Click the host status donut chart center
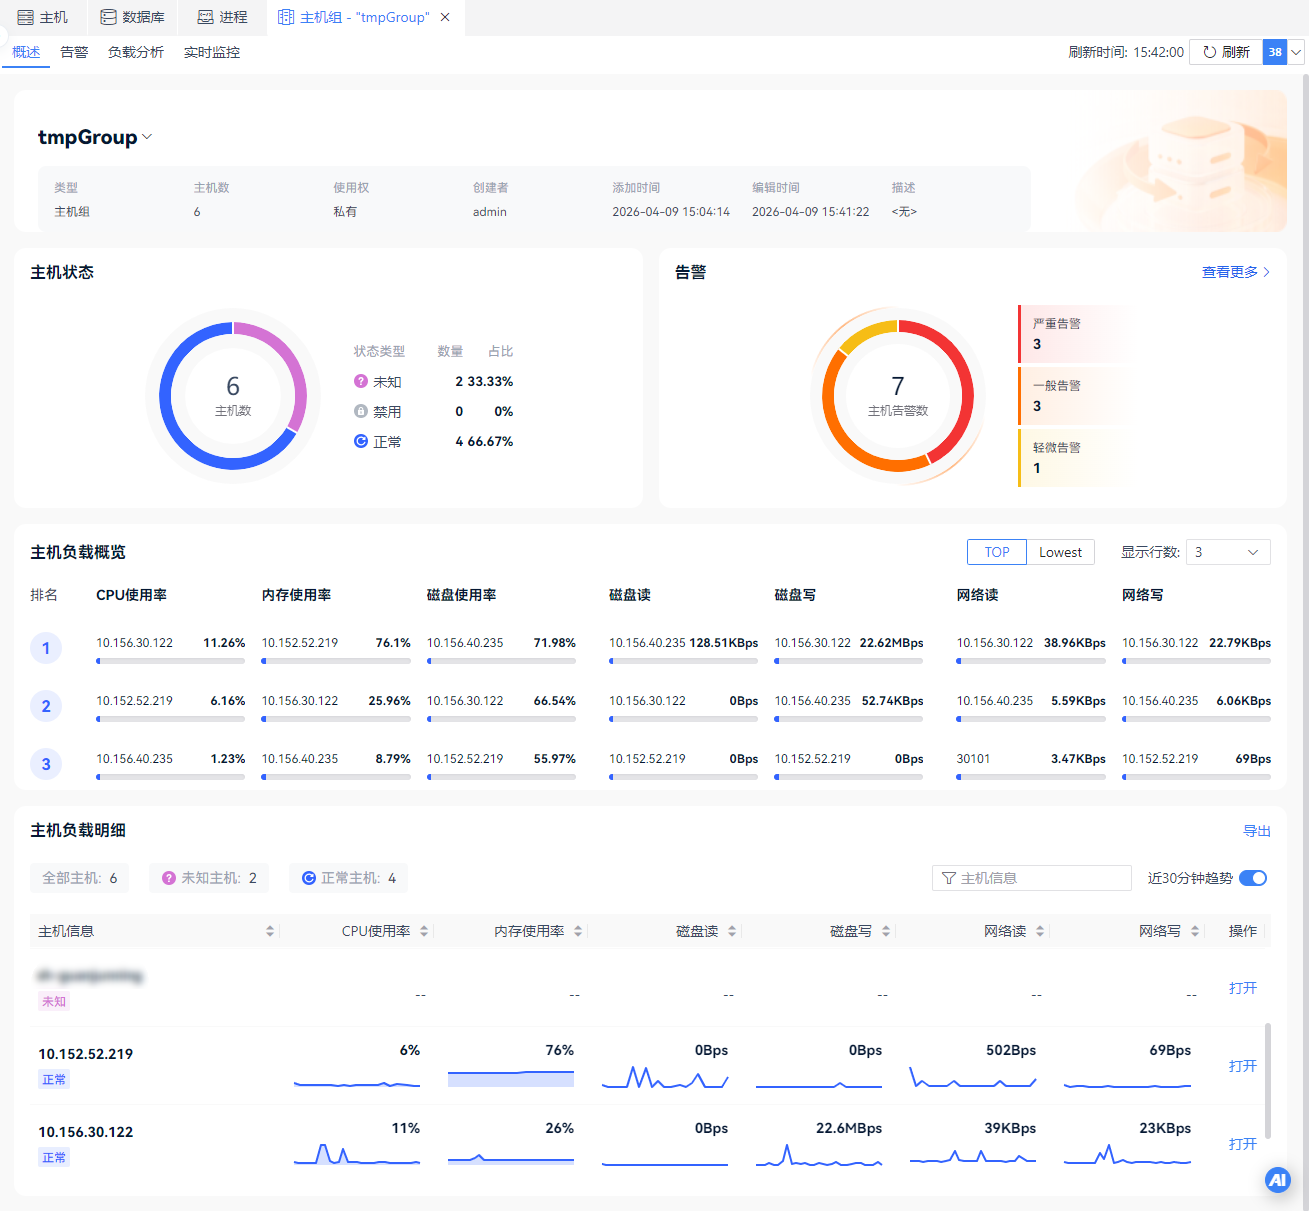 click(x=233, y=396)
